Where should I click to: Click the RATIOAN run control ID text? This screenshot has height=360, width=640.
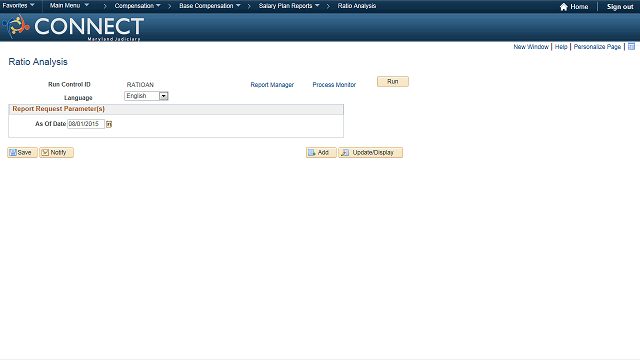140,84
